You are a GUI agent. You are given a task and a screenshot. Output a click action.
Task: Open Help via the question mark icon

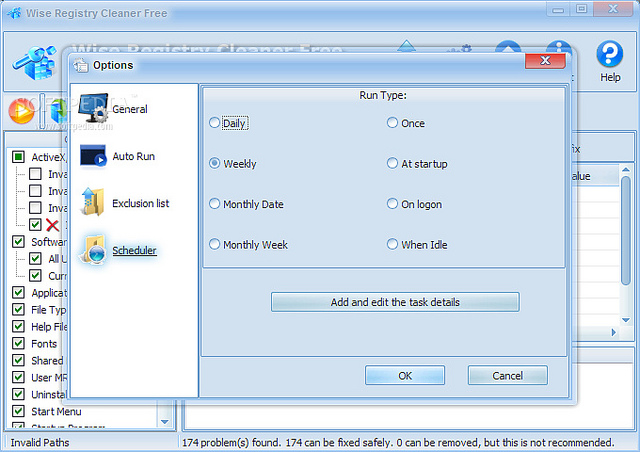pos(609,54)
